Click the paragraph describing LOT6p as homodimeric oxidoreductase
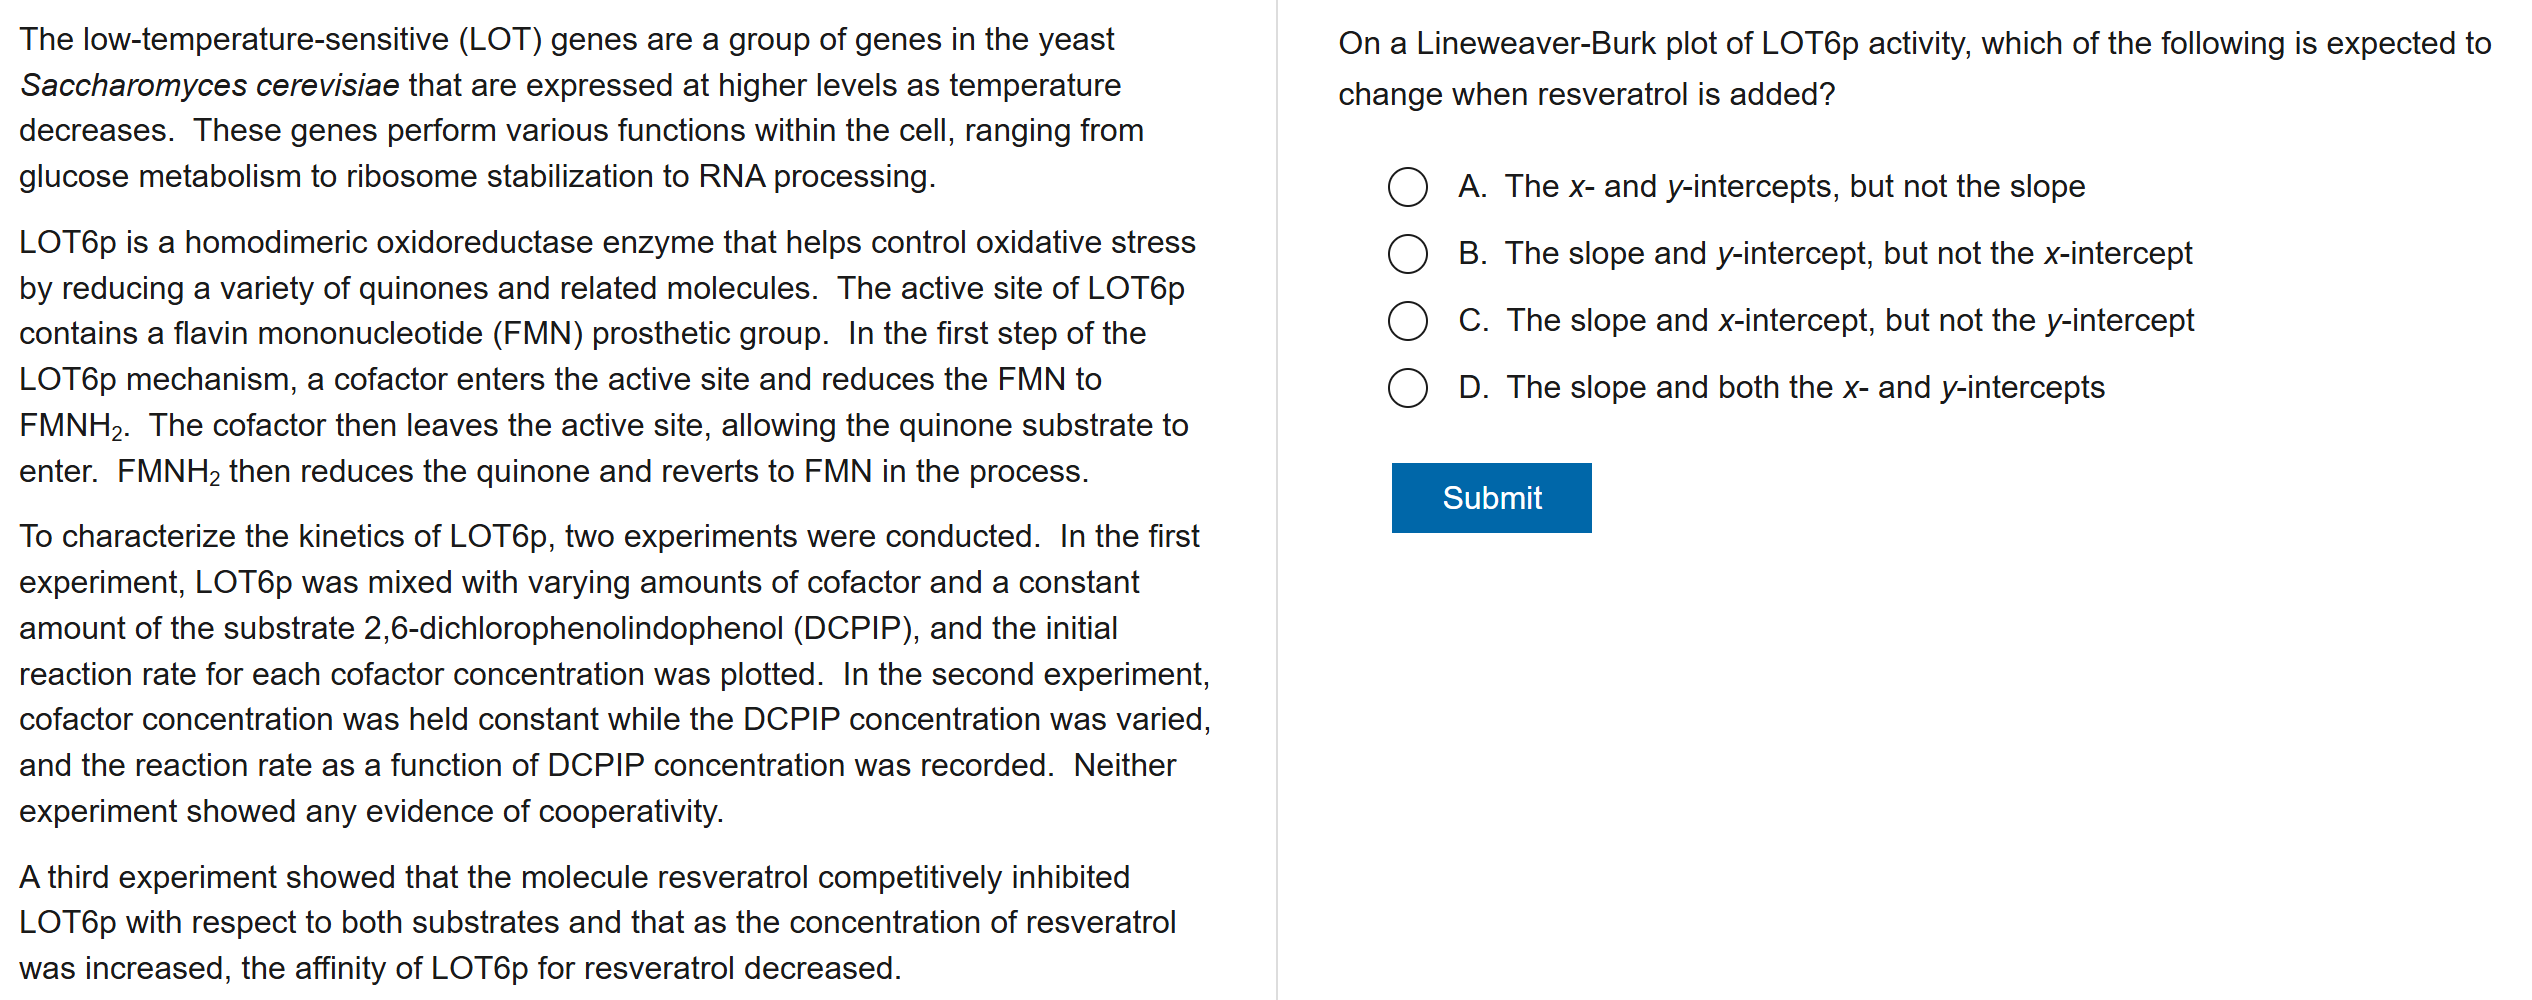Viewport: 2532px width, 1000px height. [606, 356]
